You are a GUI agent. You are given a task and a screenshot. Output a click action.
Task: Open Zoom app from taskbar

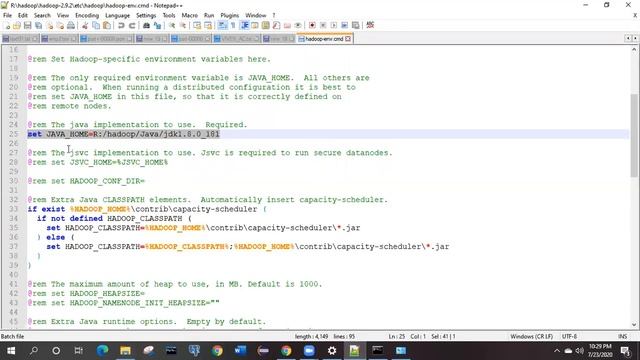pyautogui.click(x=309, y=351)
